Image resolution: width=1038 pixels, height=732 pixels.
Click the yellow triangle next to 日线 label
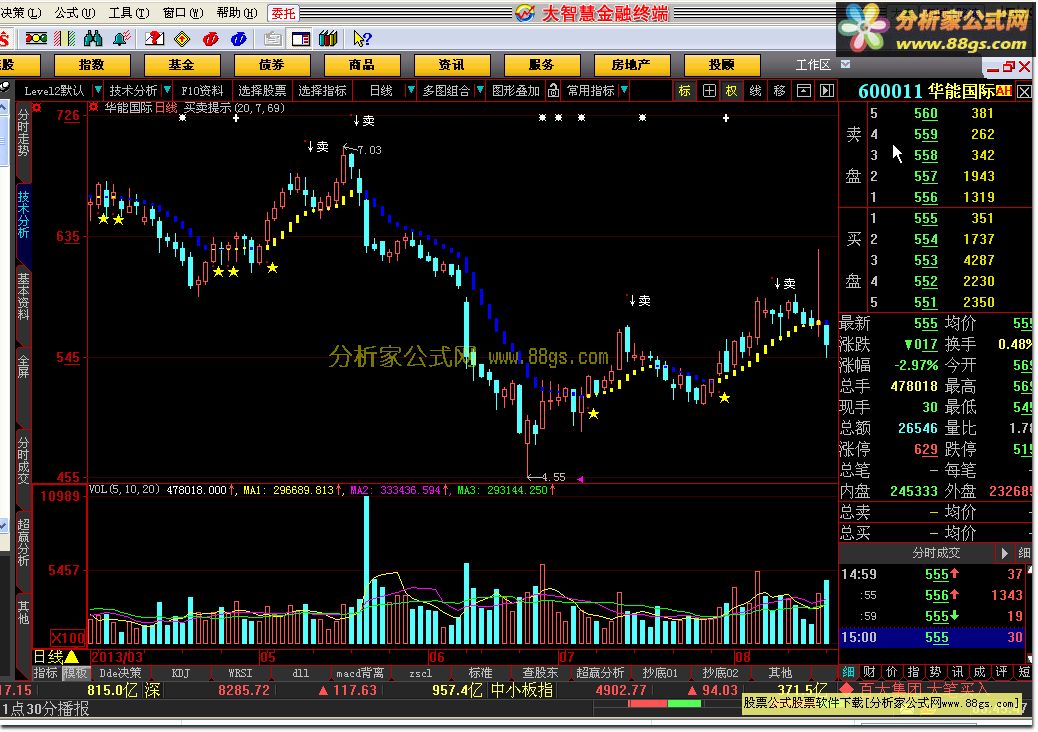click(71, 657)
